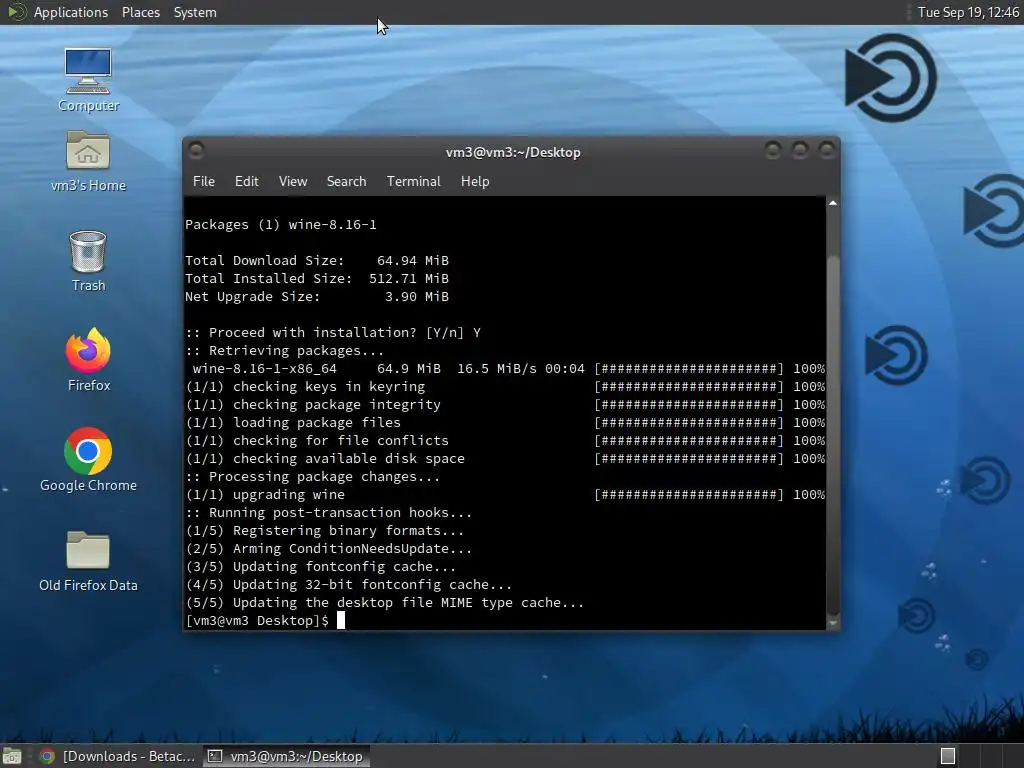The height and width of the screenshot is (768, 1024).
Task: Click the terminal title vm3@vm3:~/Desktop
Action: pos(513,152)
